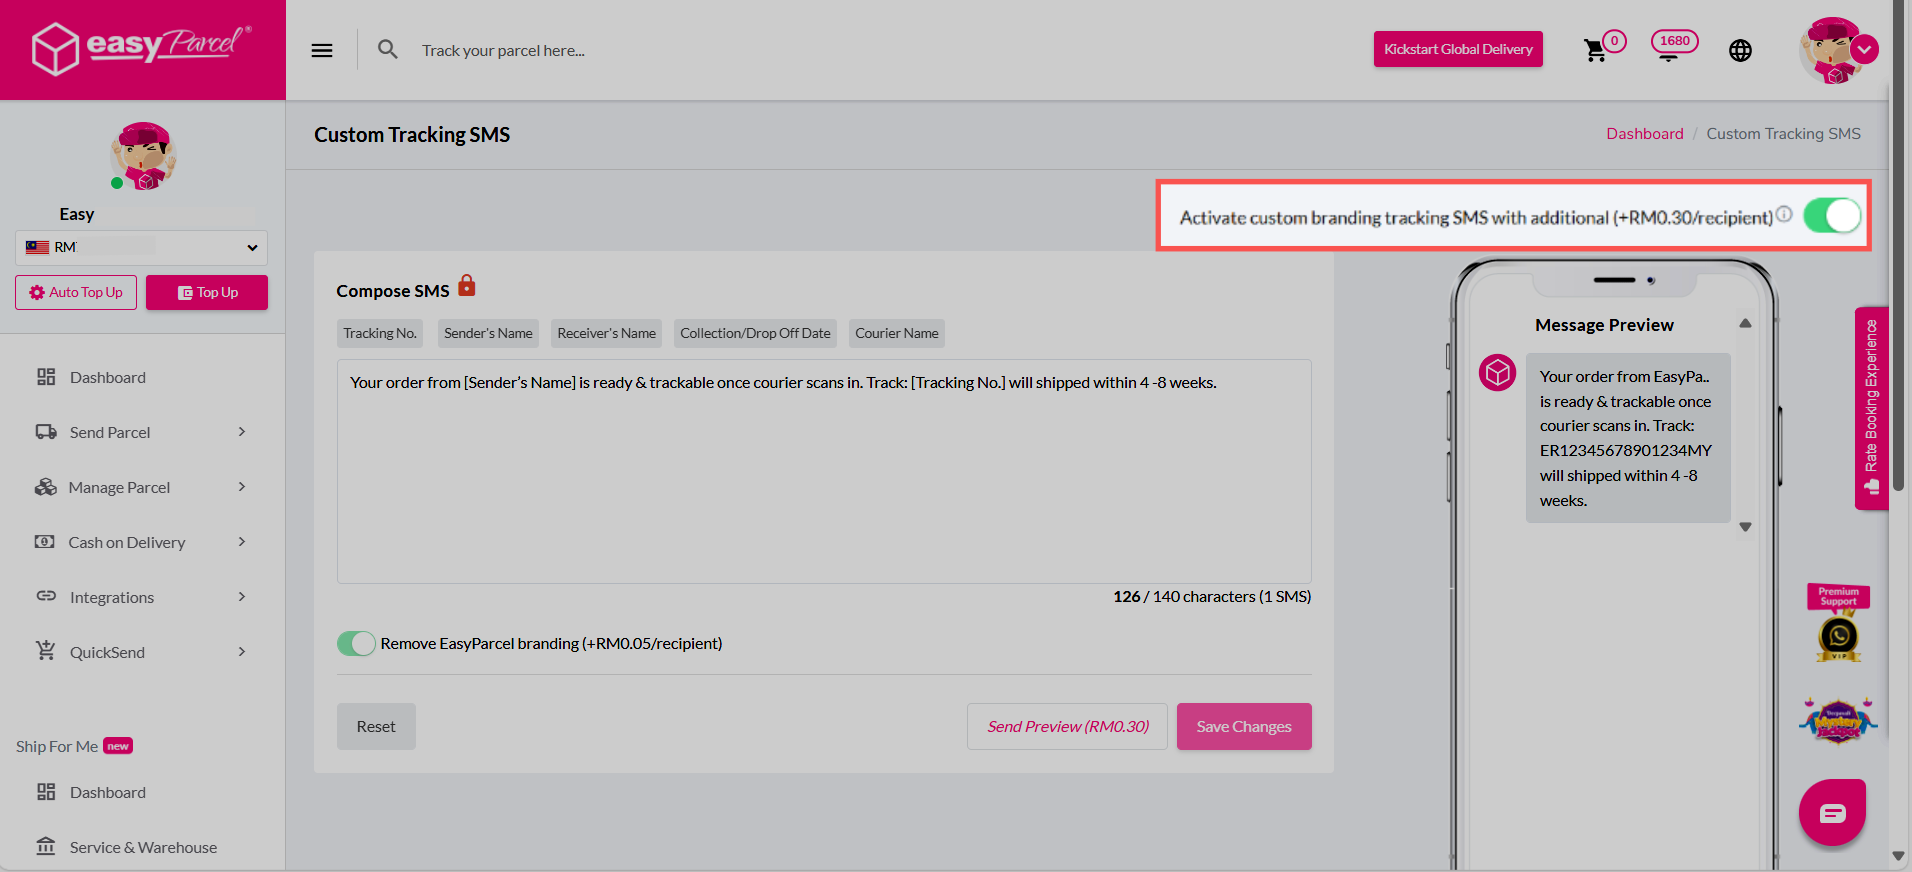Insert the Sender's Name tag
Screen dimensions: 1912x872
488,333
